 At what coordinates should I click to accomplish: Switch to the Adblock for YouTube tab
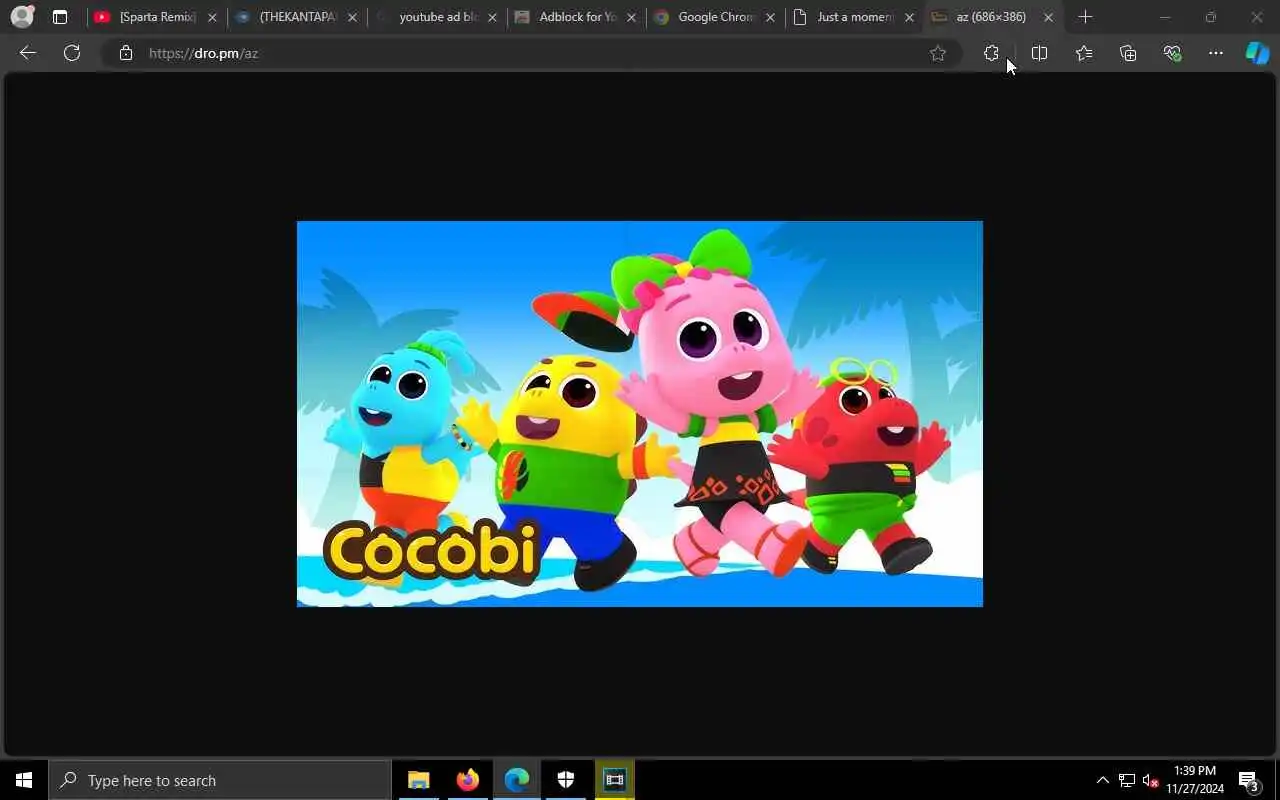[x=576, y=17]
